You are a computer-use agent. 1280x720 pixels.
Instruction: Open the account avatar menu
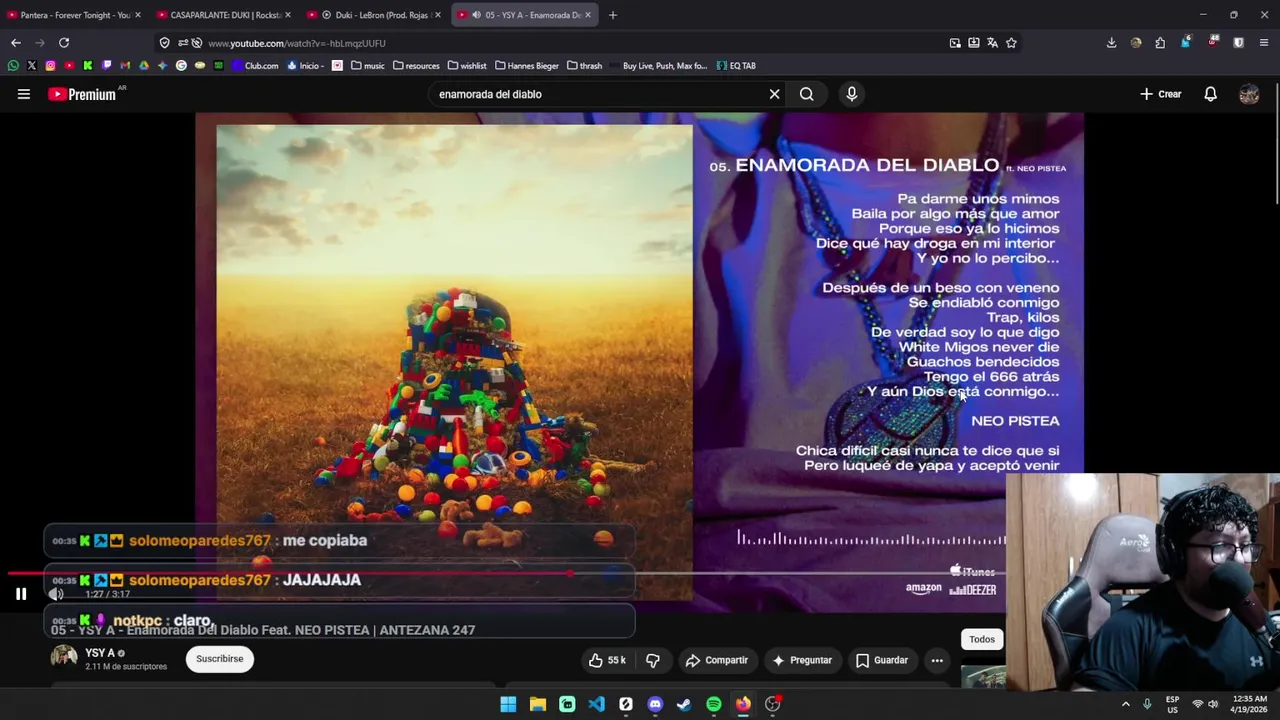(1249, 94)
